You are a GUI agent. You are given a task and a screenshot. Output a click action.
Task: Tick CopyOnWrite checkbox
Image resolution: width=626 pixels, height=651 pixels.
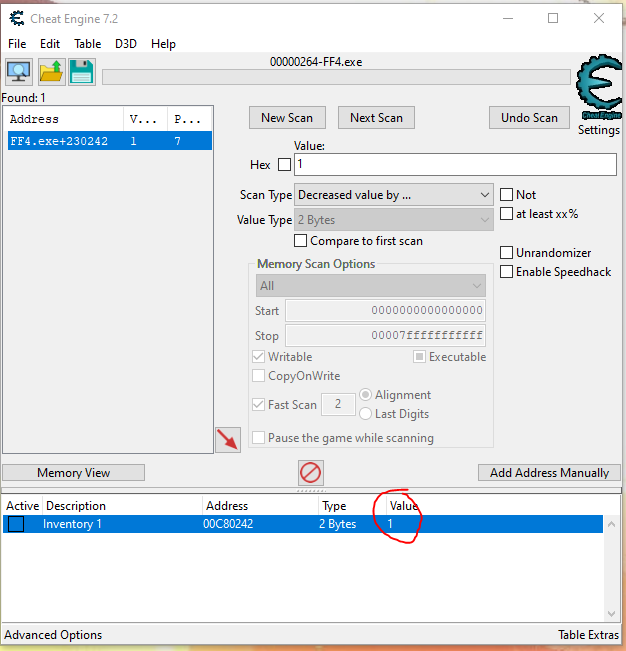tap(259, 376)
